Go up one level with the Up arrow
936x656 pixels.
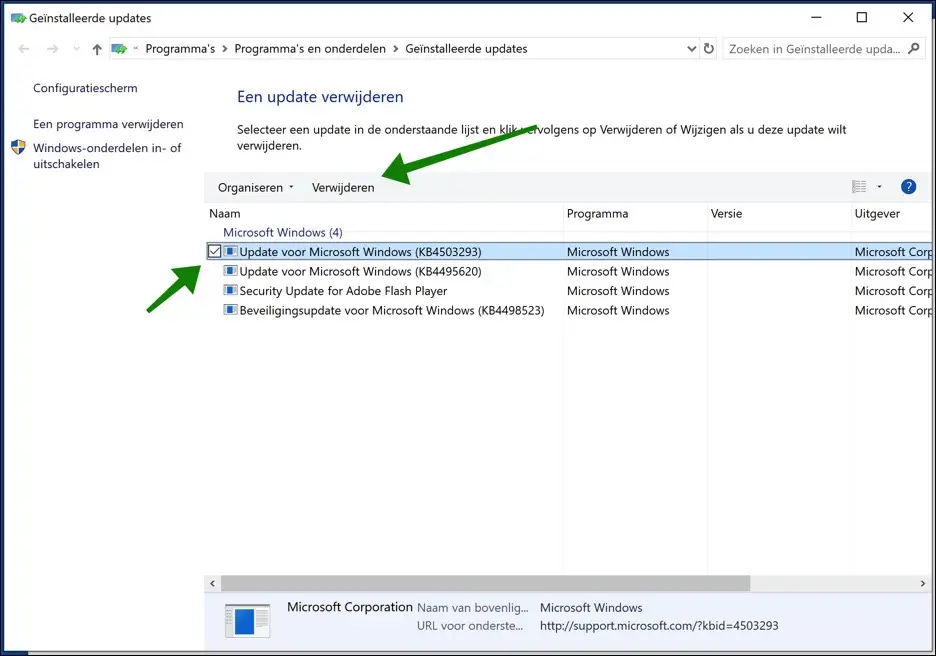[x=97, y=49]
